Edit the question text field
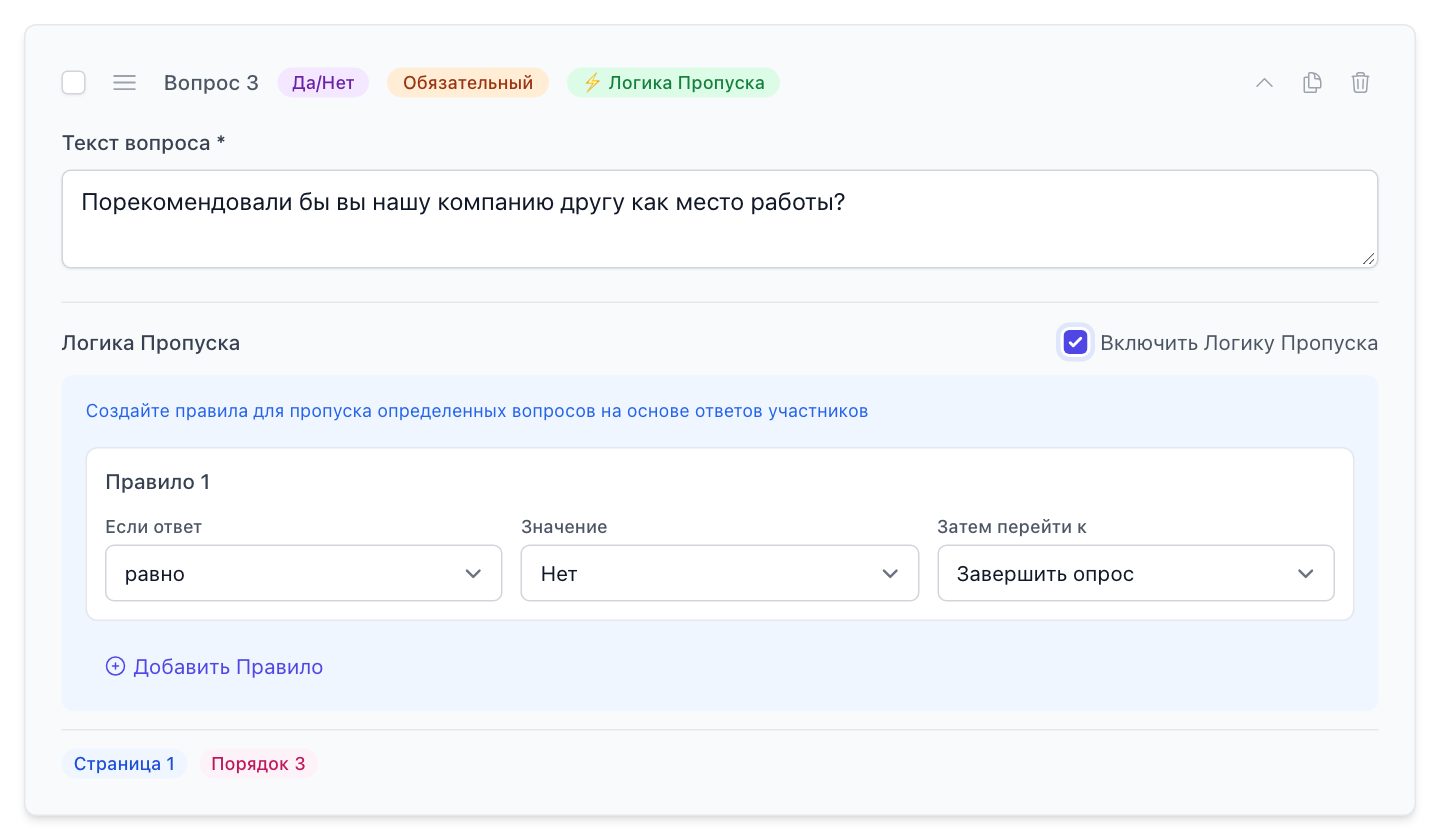 coord(720,219)
